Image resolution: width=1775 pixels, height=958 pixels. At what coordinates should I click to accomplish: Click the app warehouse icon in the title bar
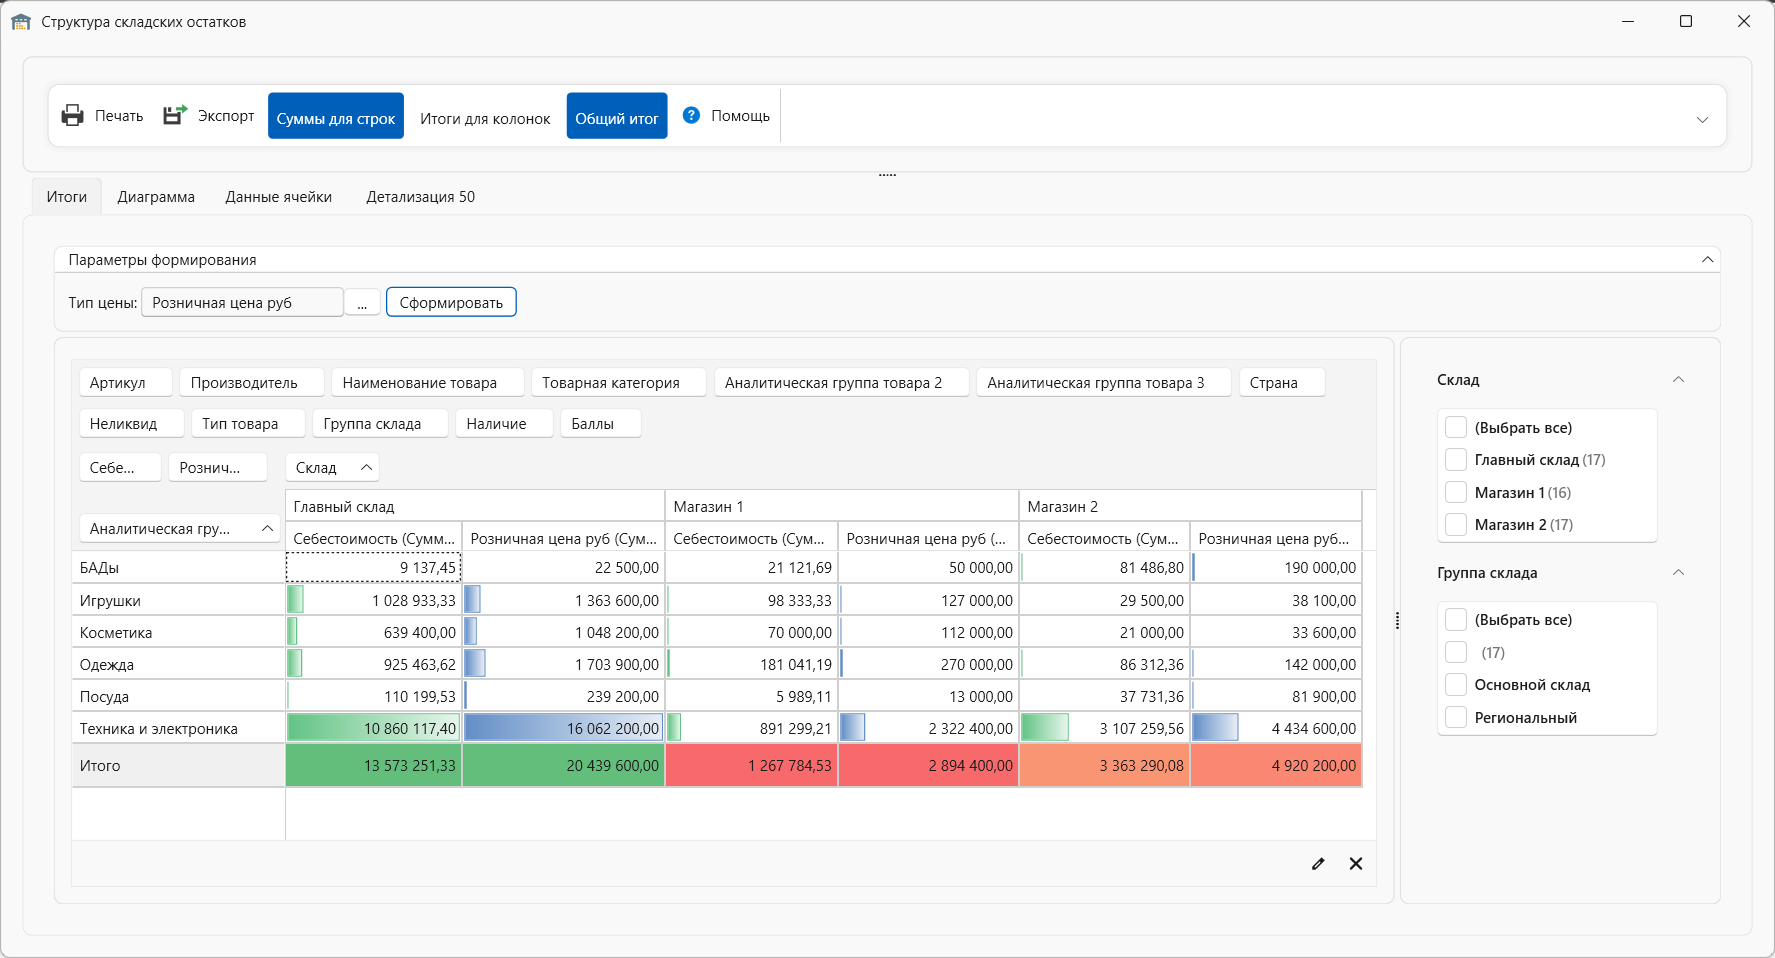21,21
